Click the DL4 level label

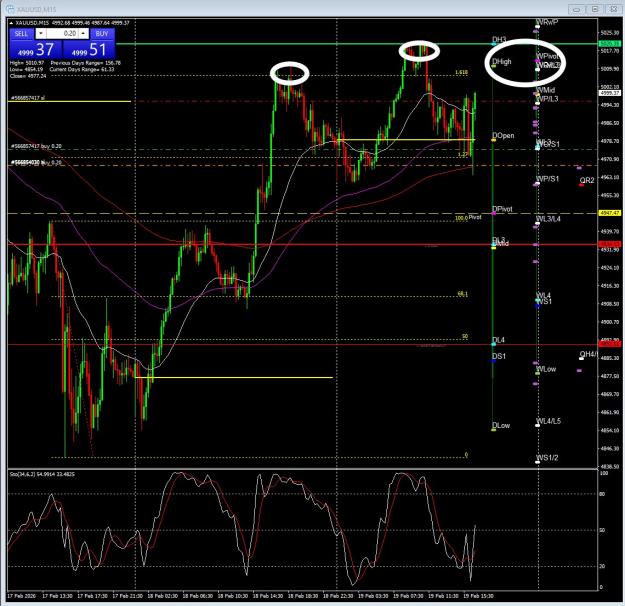pyautogui.click(x=498, y=340)
